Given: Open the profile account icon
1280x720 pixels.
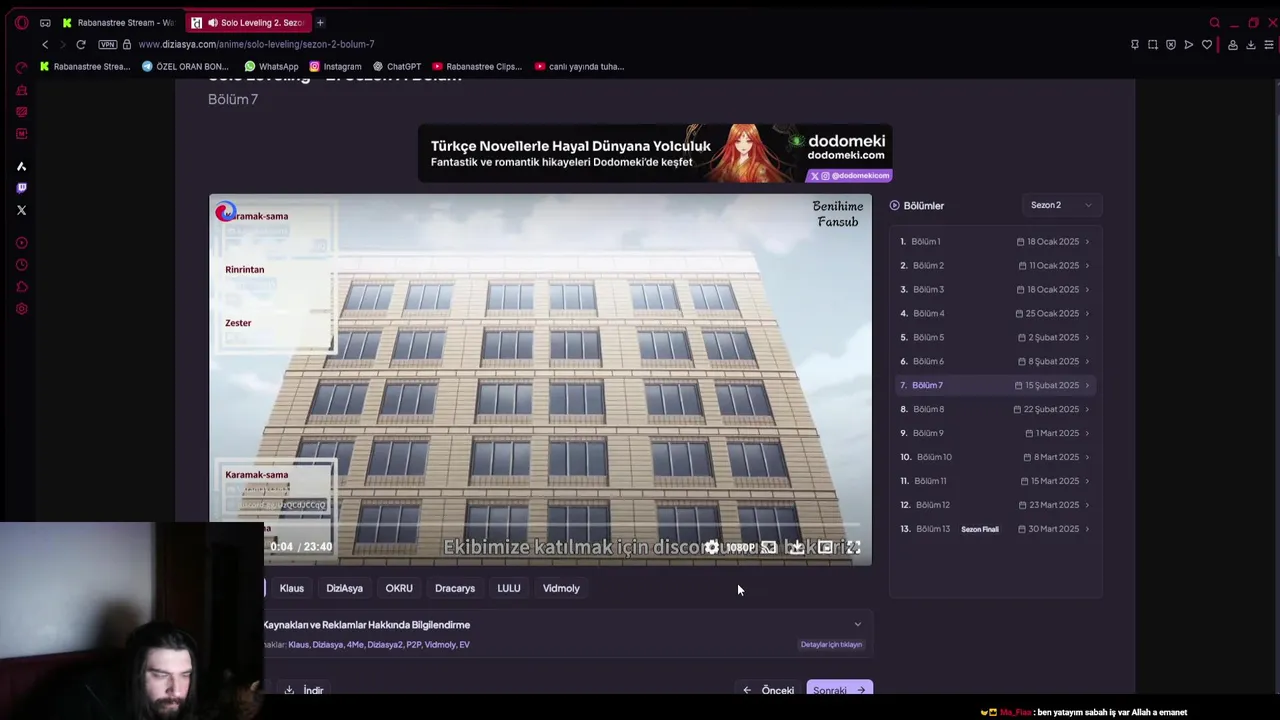Looking at the screenshot, I should [x=1232, y=44].
